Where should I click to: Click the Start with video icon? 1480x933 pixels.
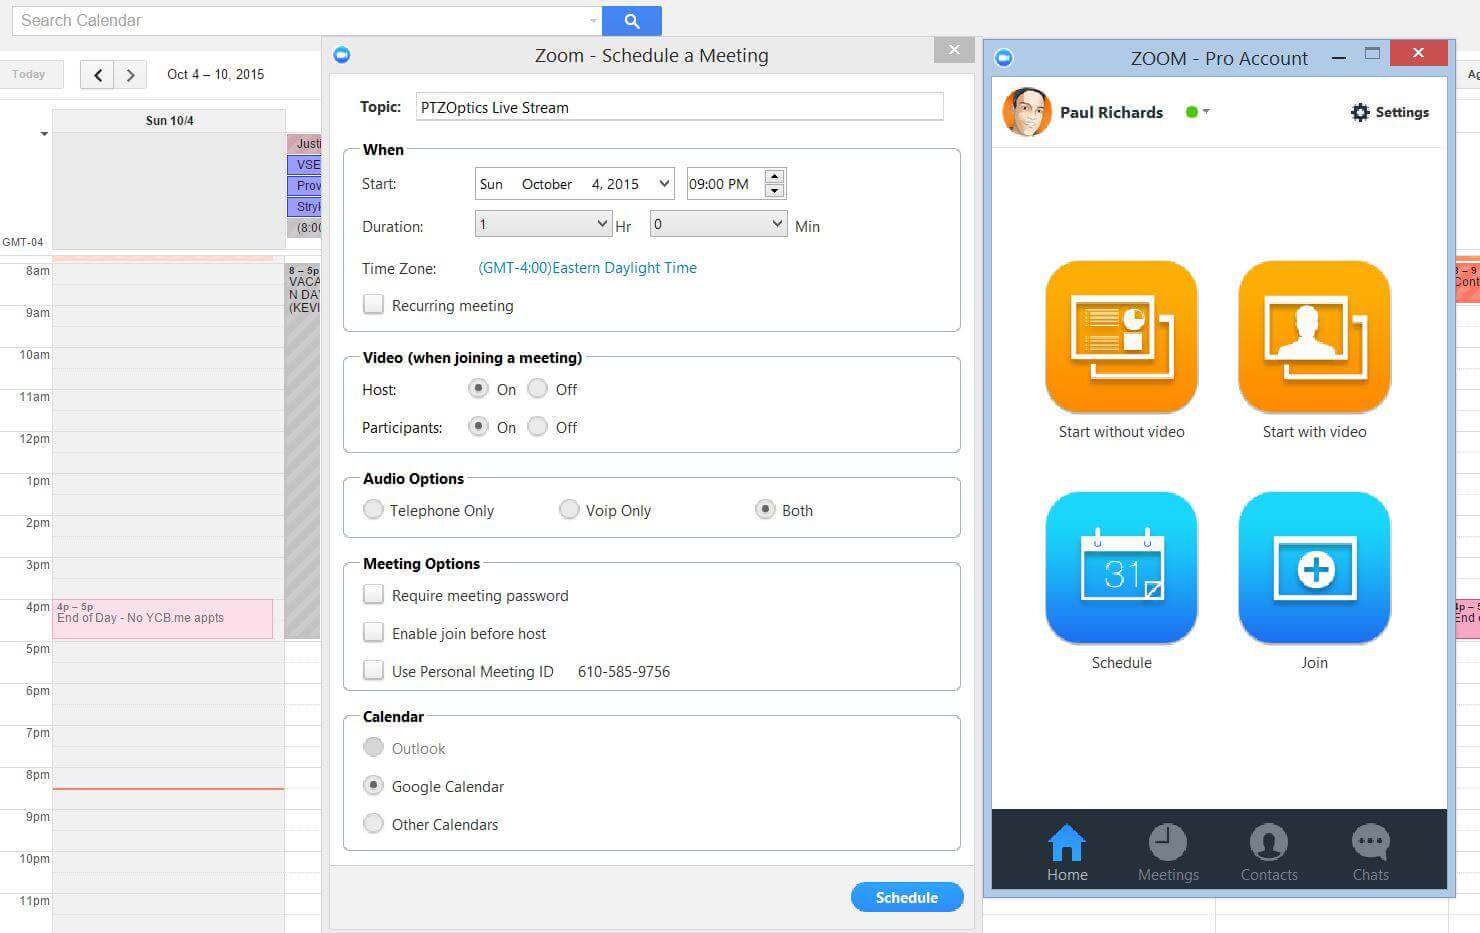[1314, 337]
